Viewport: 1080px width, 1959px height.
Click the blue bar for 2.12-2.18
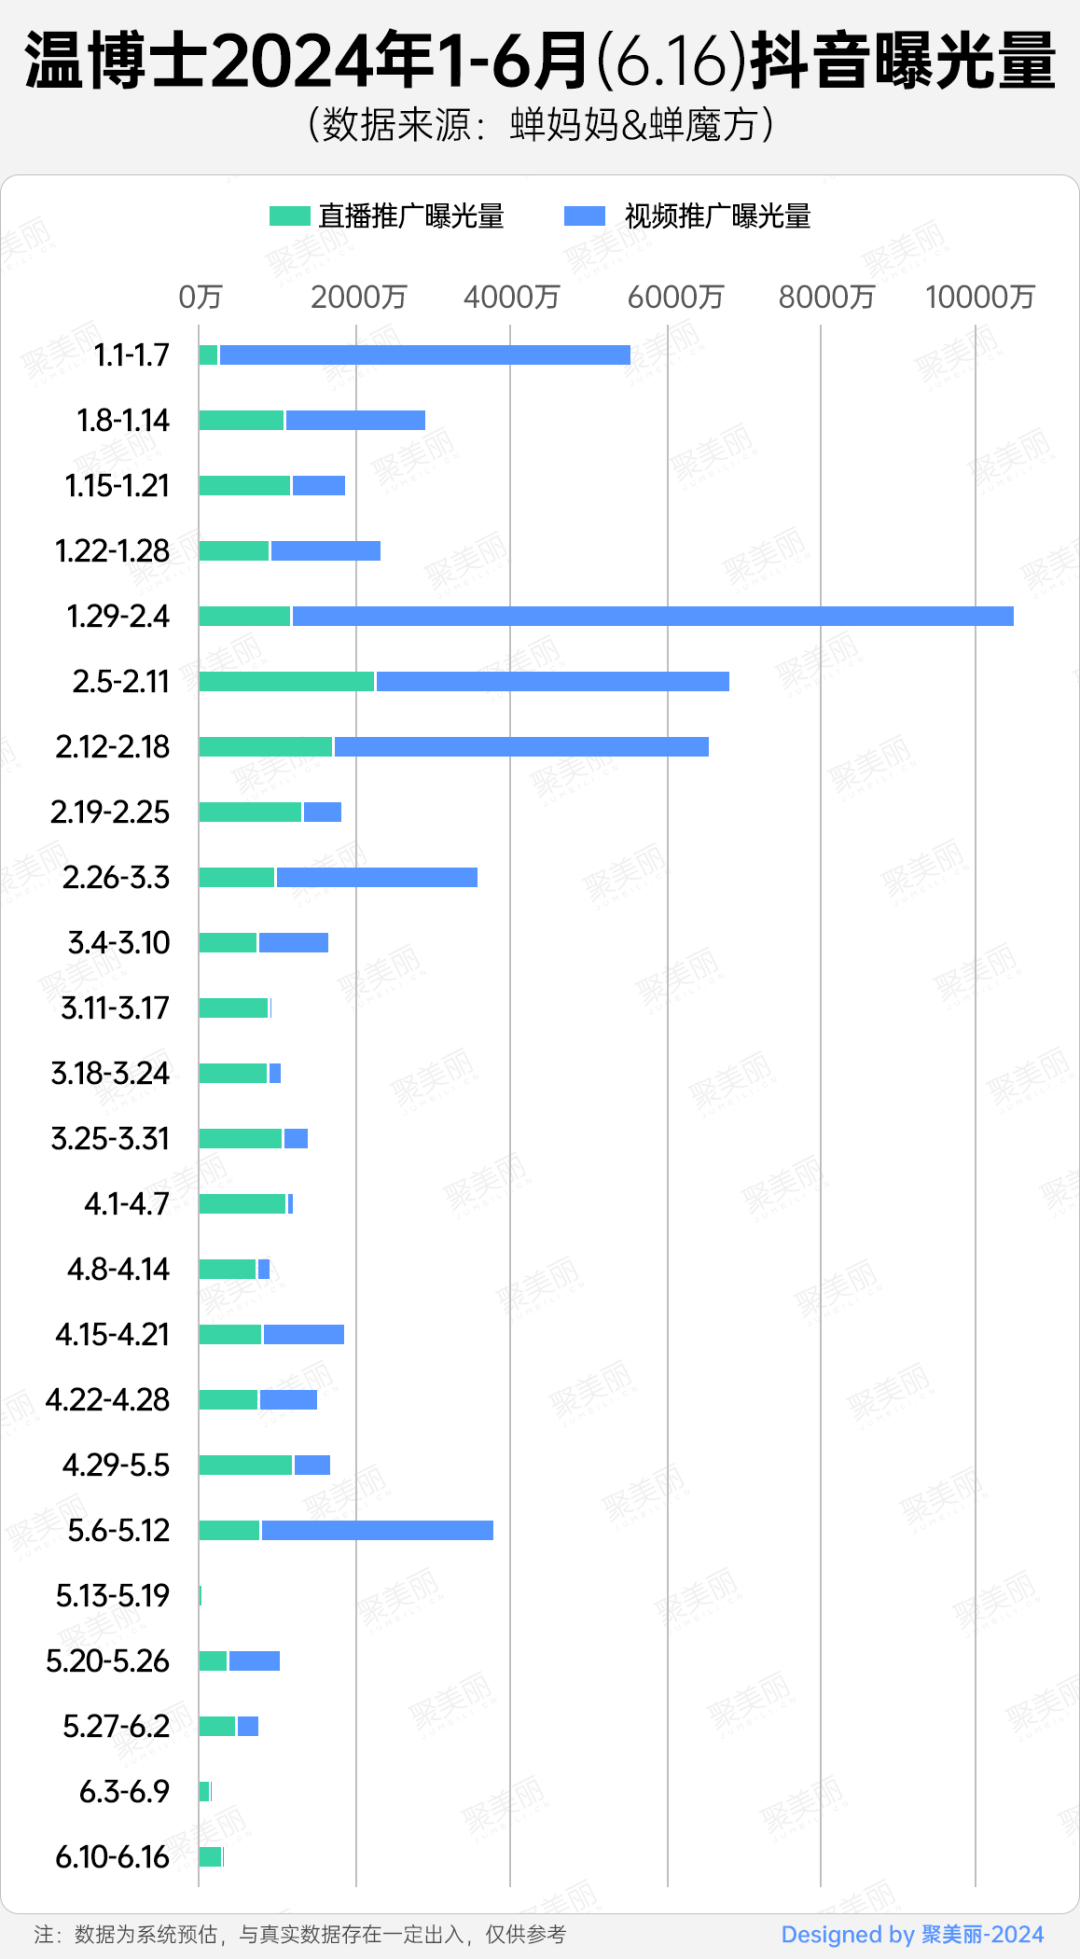(521, 746)
